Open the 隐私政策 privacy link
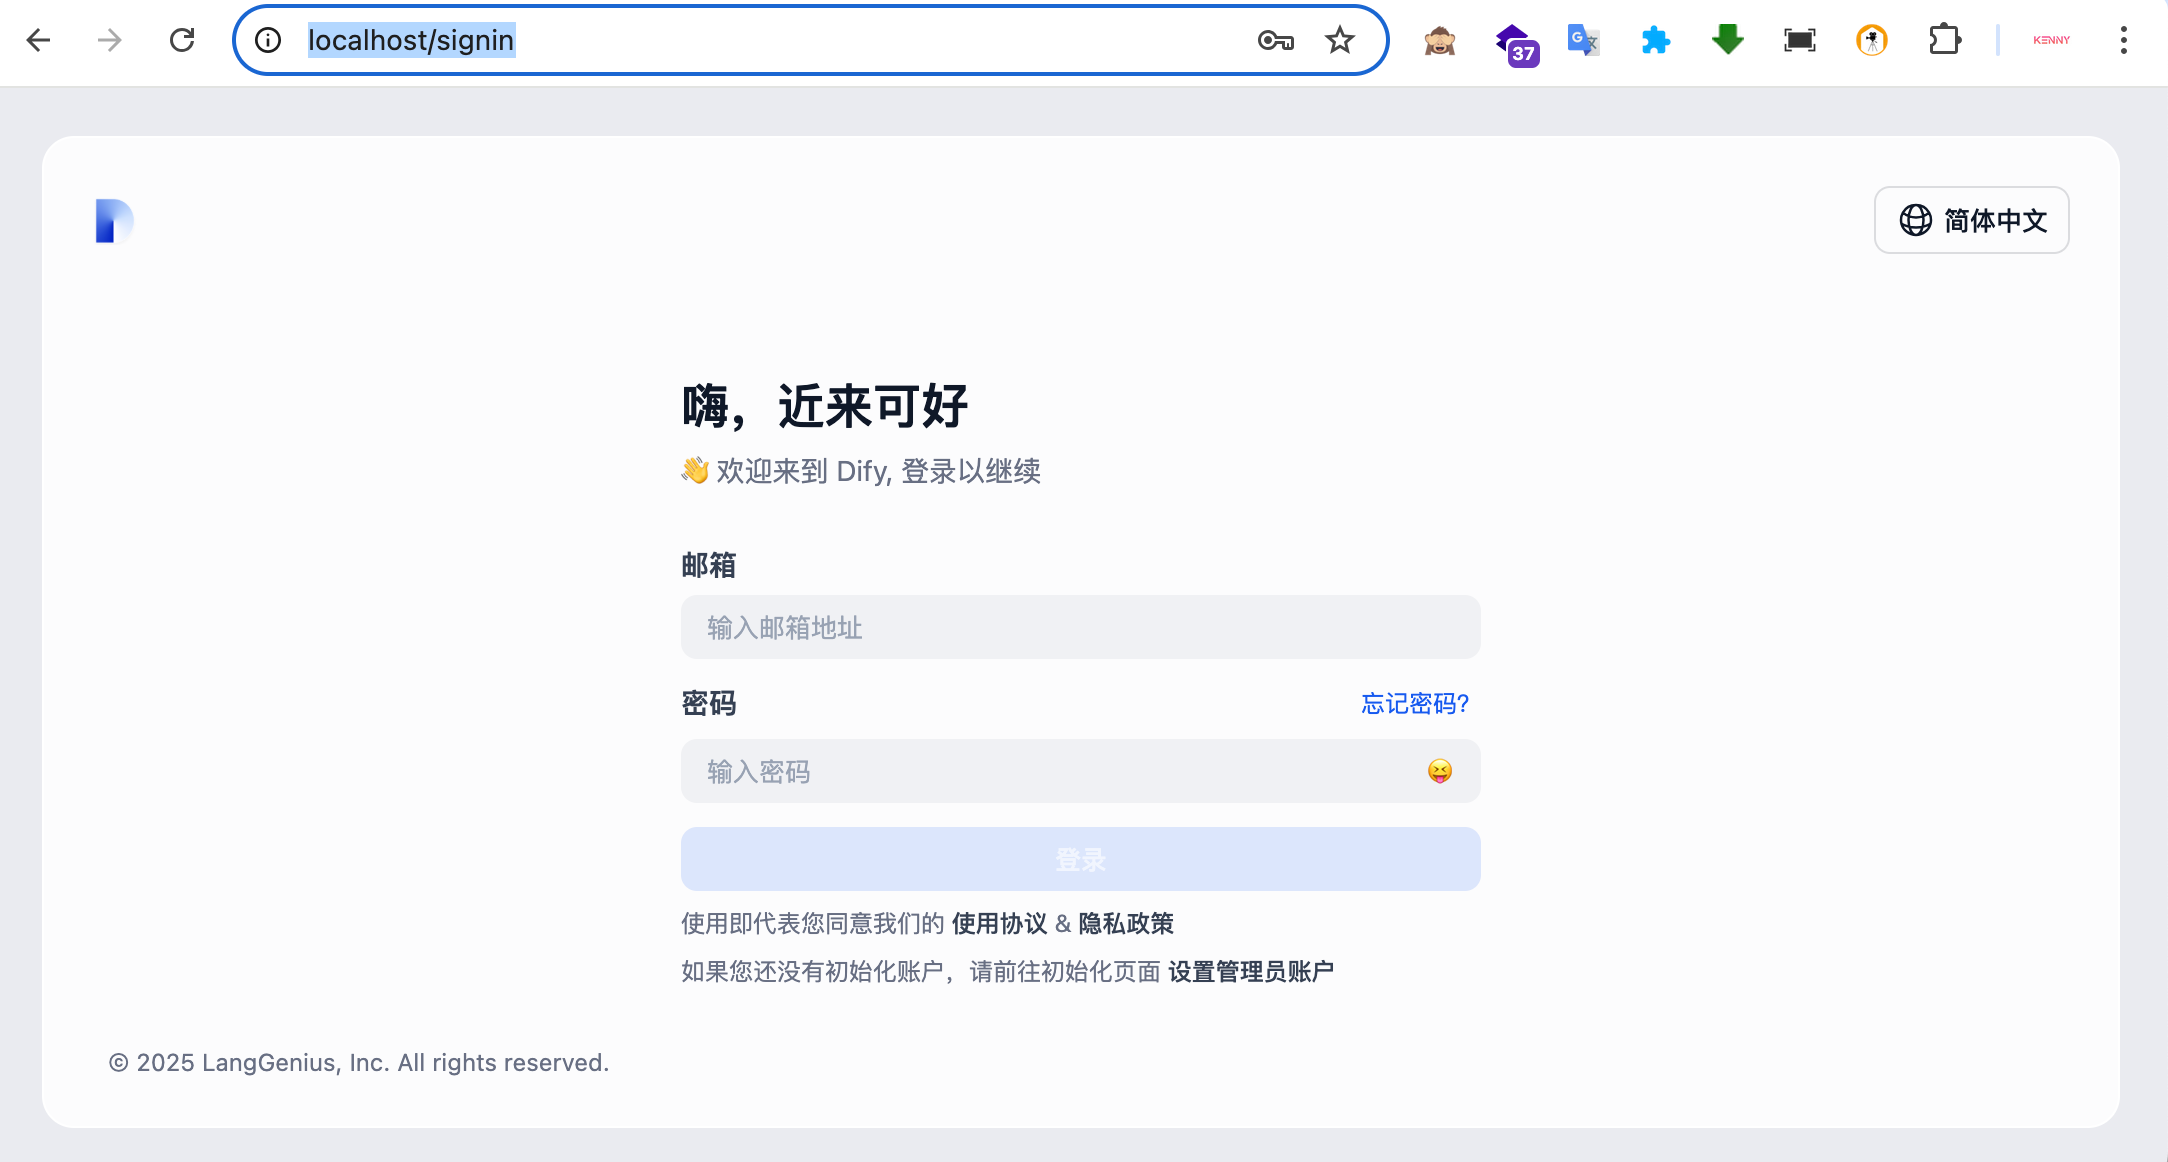The image size is (2168, 1162). point(1126,923)
